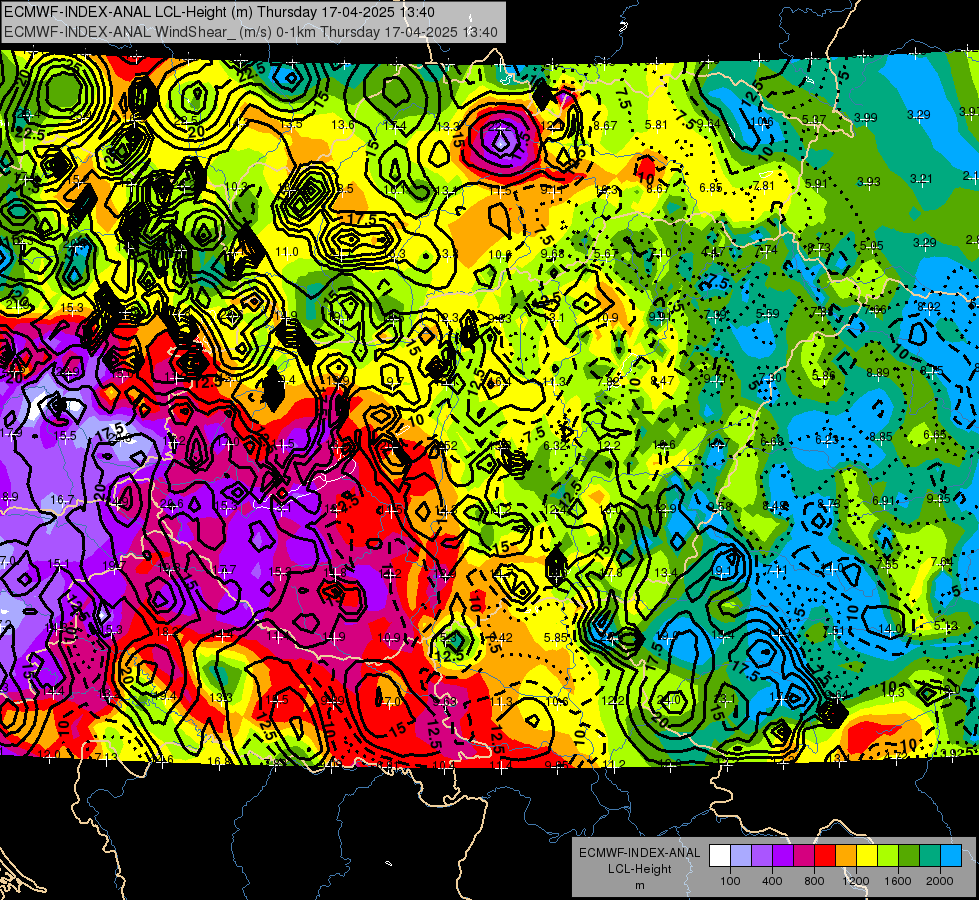Image resolution: width=979 pixels, height=900 pixels.
Task: Click the wind shear value 8.85
Action: [x=880, y=437]
